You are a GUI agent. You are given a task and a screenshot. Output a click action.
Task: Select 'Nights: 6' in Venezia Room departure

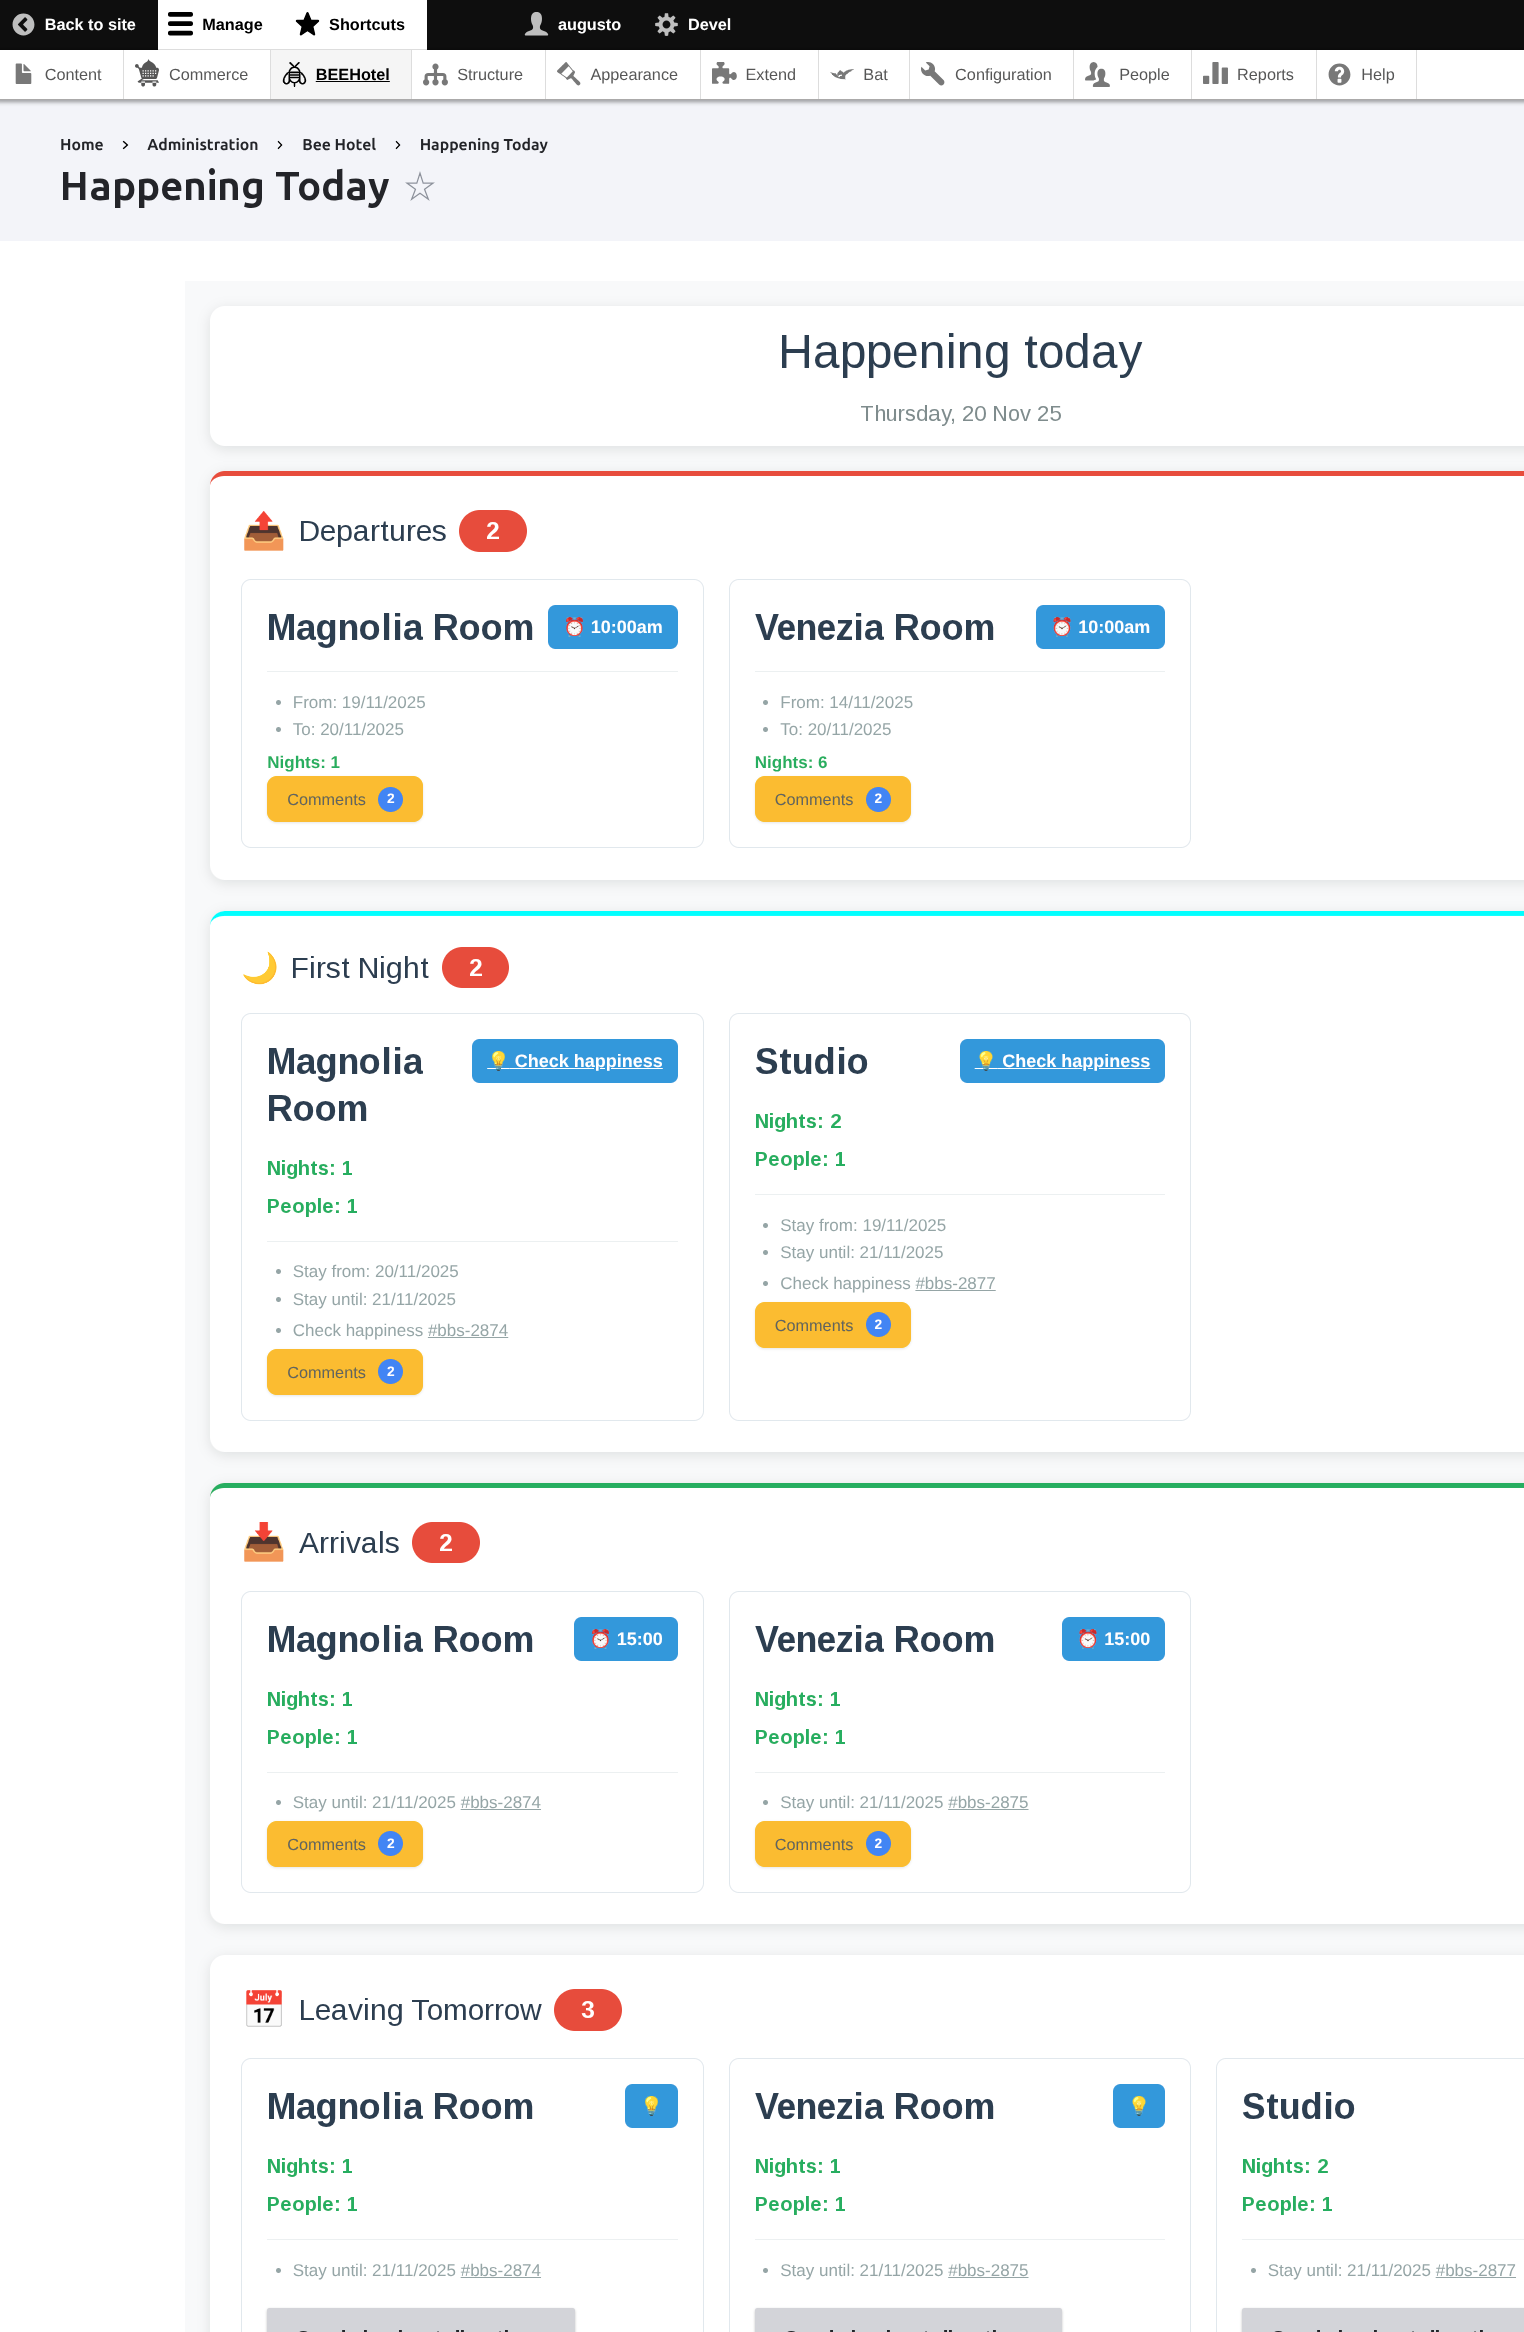tap(791, 762)
